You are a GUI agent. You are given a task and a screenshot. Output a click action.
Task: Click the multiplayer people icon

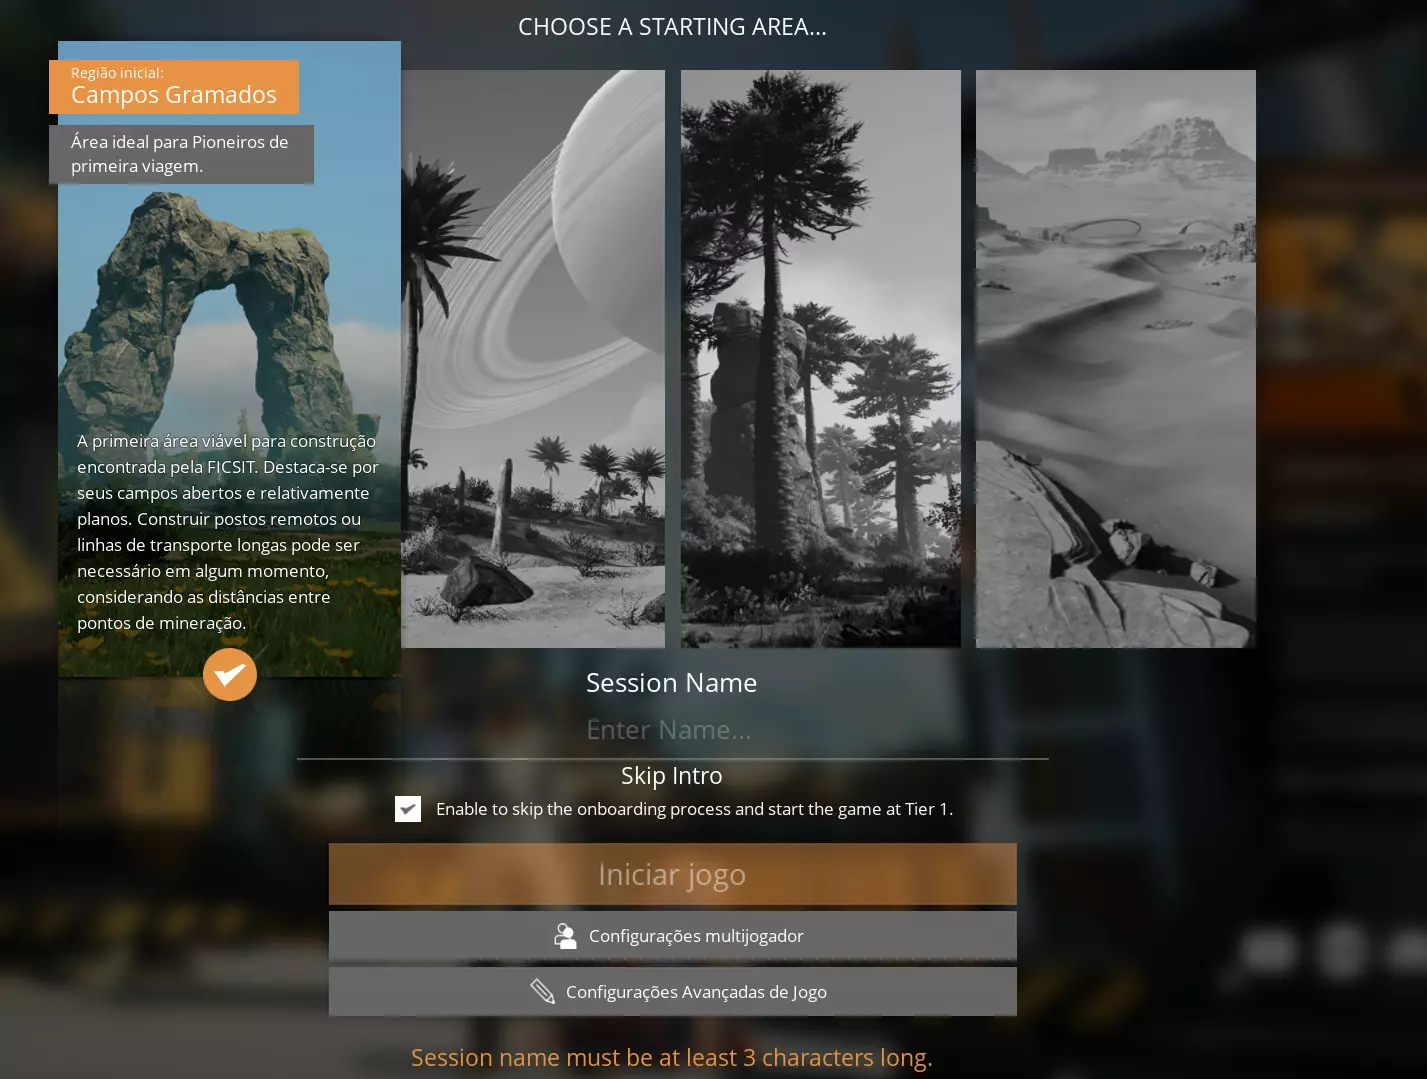point(565,936)
